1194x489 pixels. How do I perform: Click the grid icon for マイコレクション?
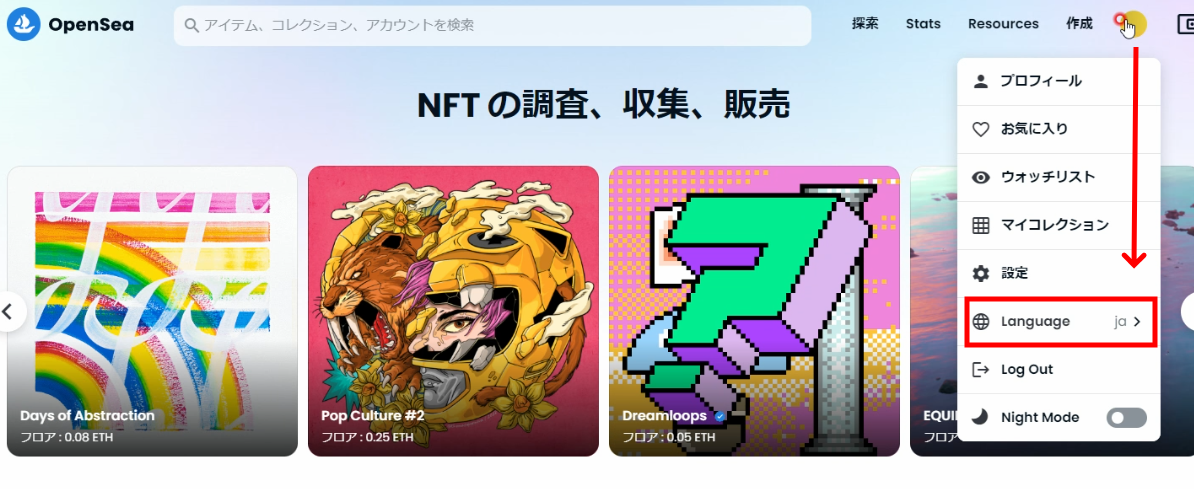point(981,225)
